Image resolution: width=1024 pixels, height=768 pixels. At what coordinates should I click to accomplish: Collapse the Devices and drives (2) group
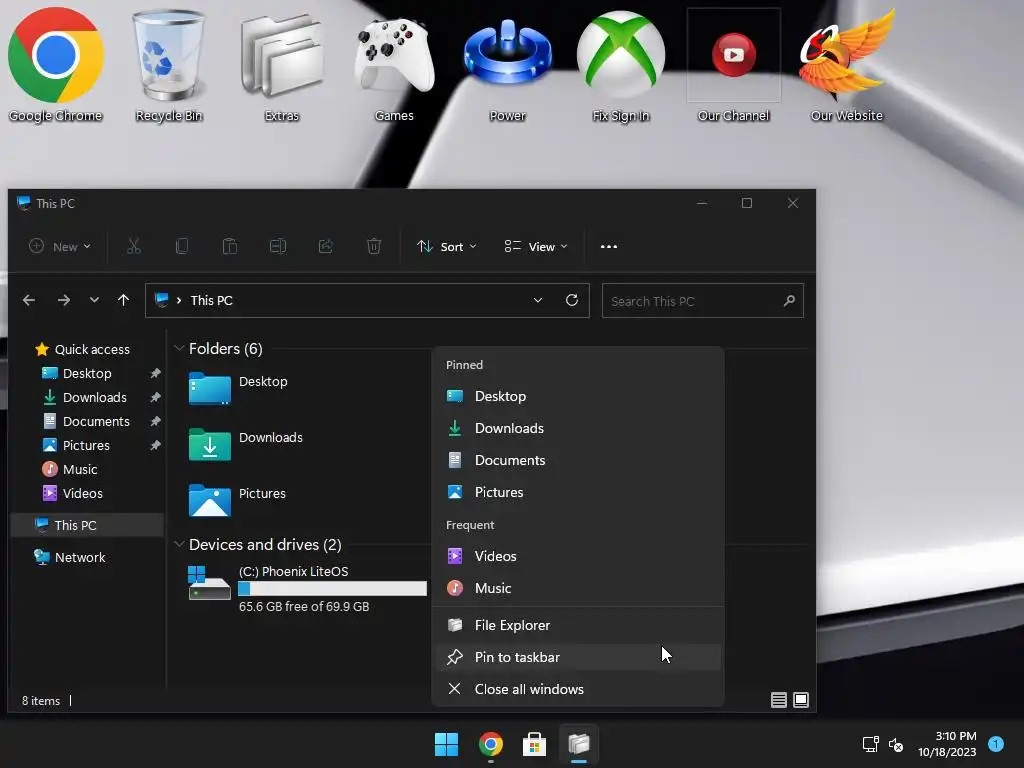tap(179, 544)
